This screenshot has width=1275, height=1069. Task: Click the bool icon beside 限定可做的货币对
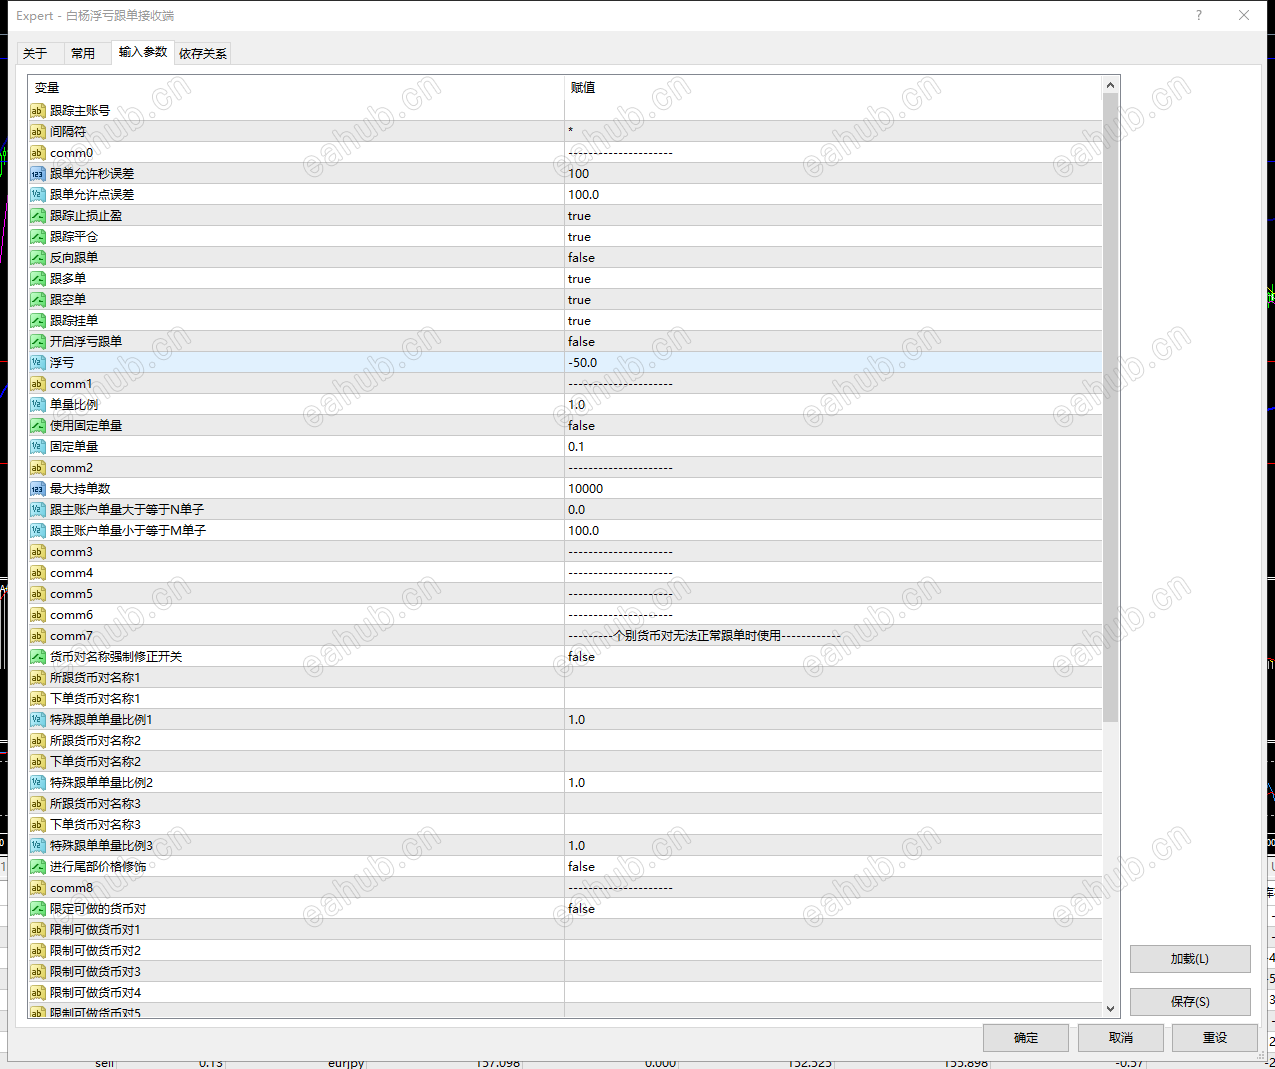click(38, 909)
